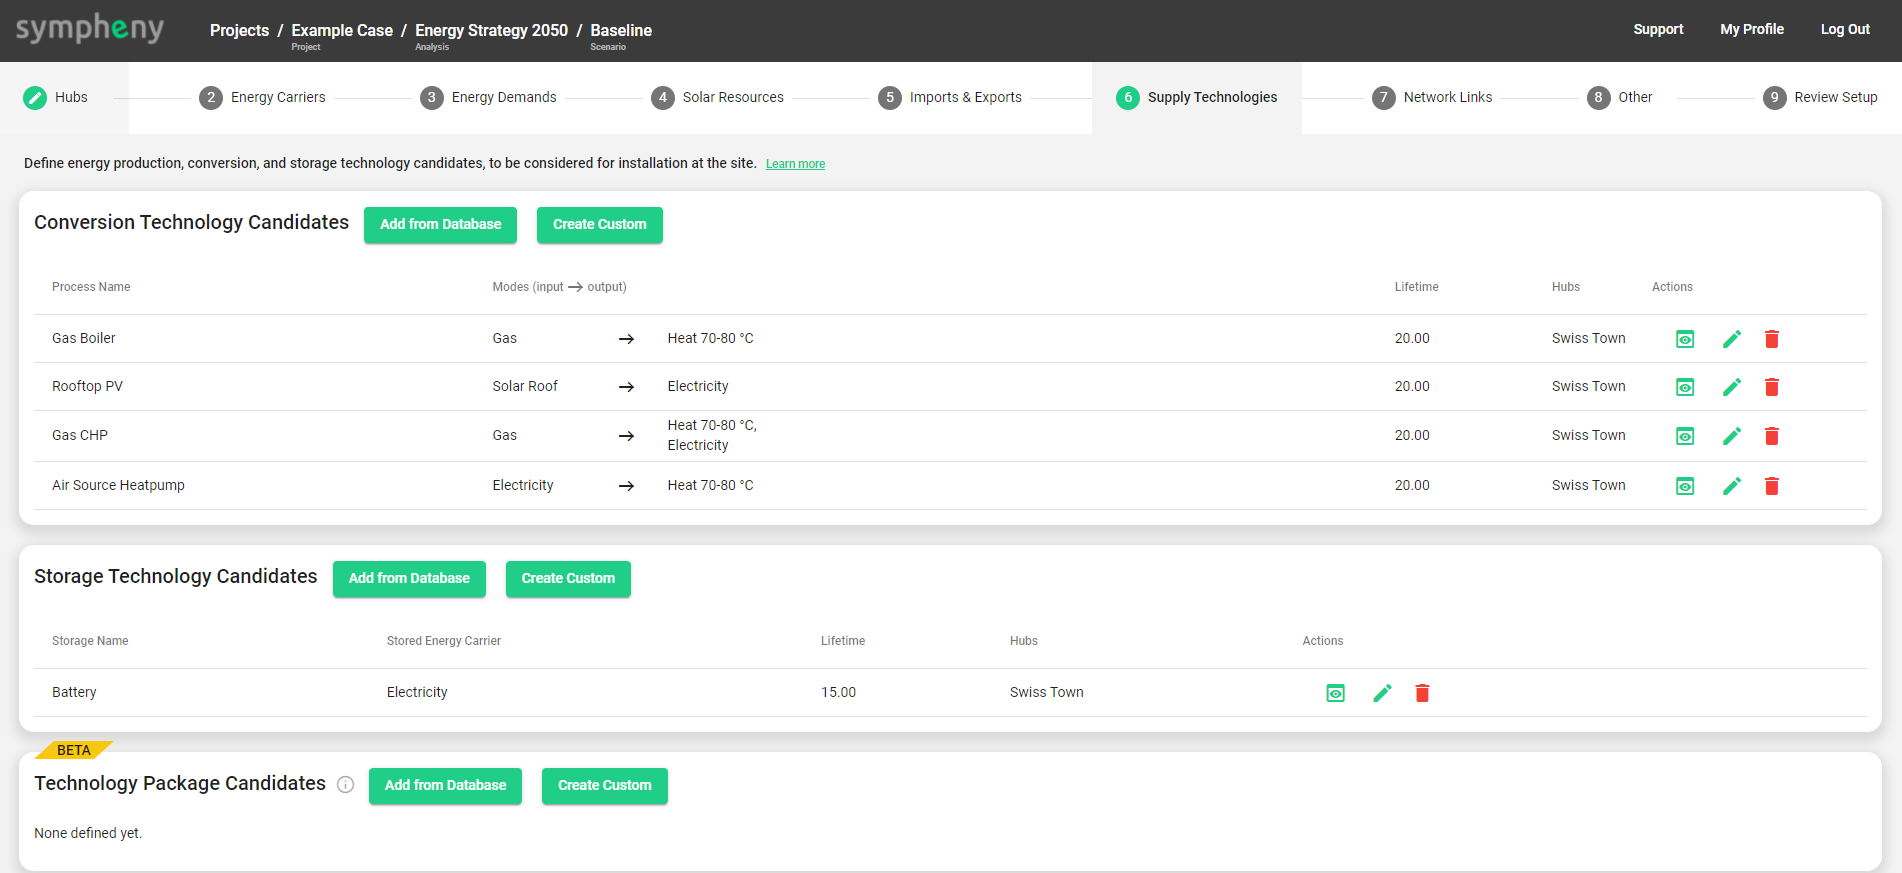View details of Gas Boiler technology
This screenshot has height=873, width=1902.
pyautogui.click(x=1685, y=339)
